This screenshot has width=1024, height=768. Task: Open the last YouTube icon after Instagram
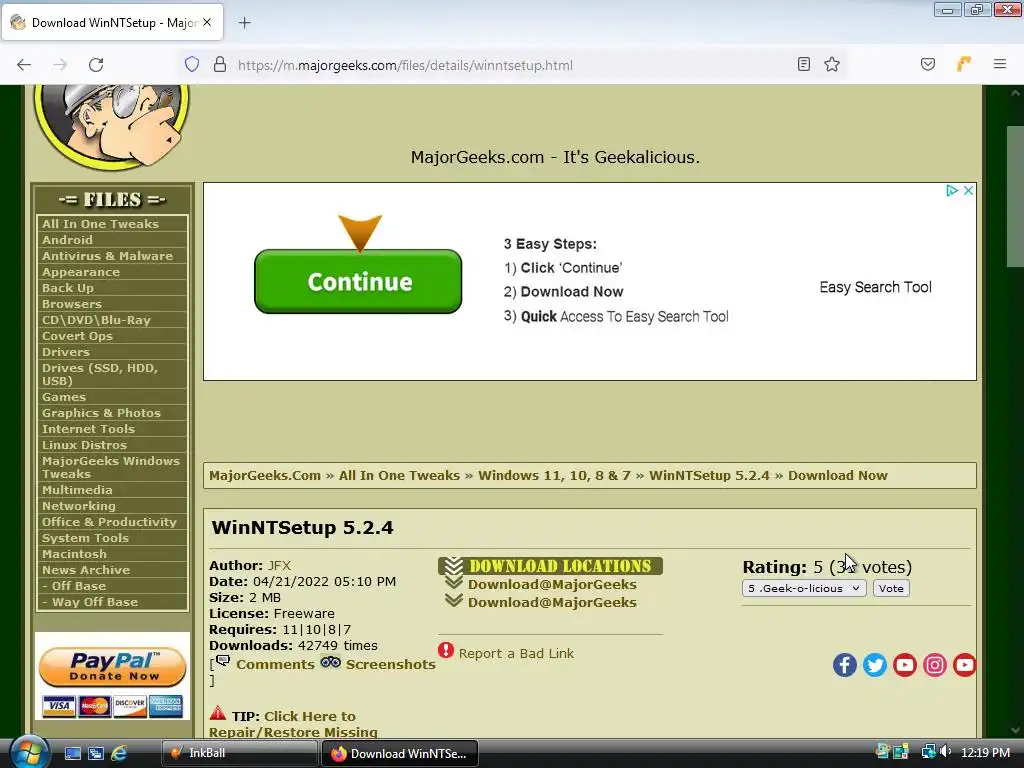click(965, 665)
